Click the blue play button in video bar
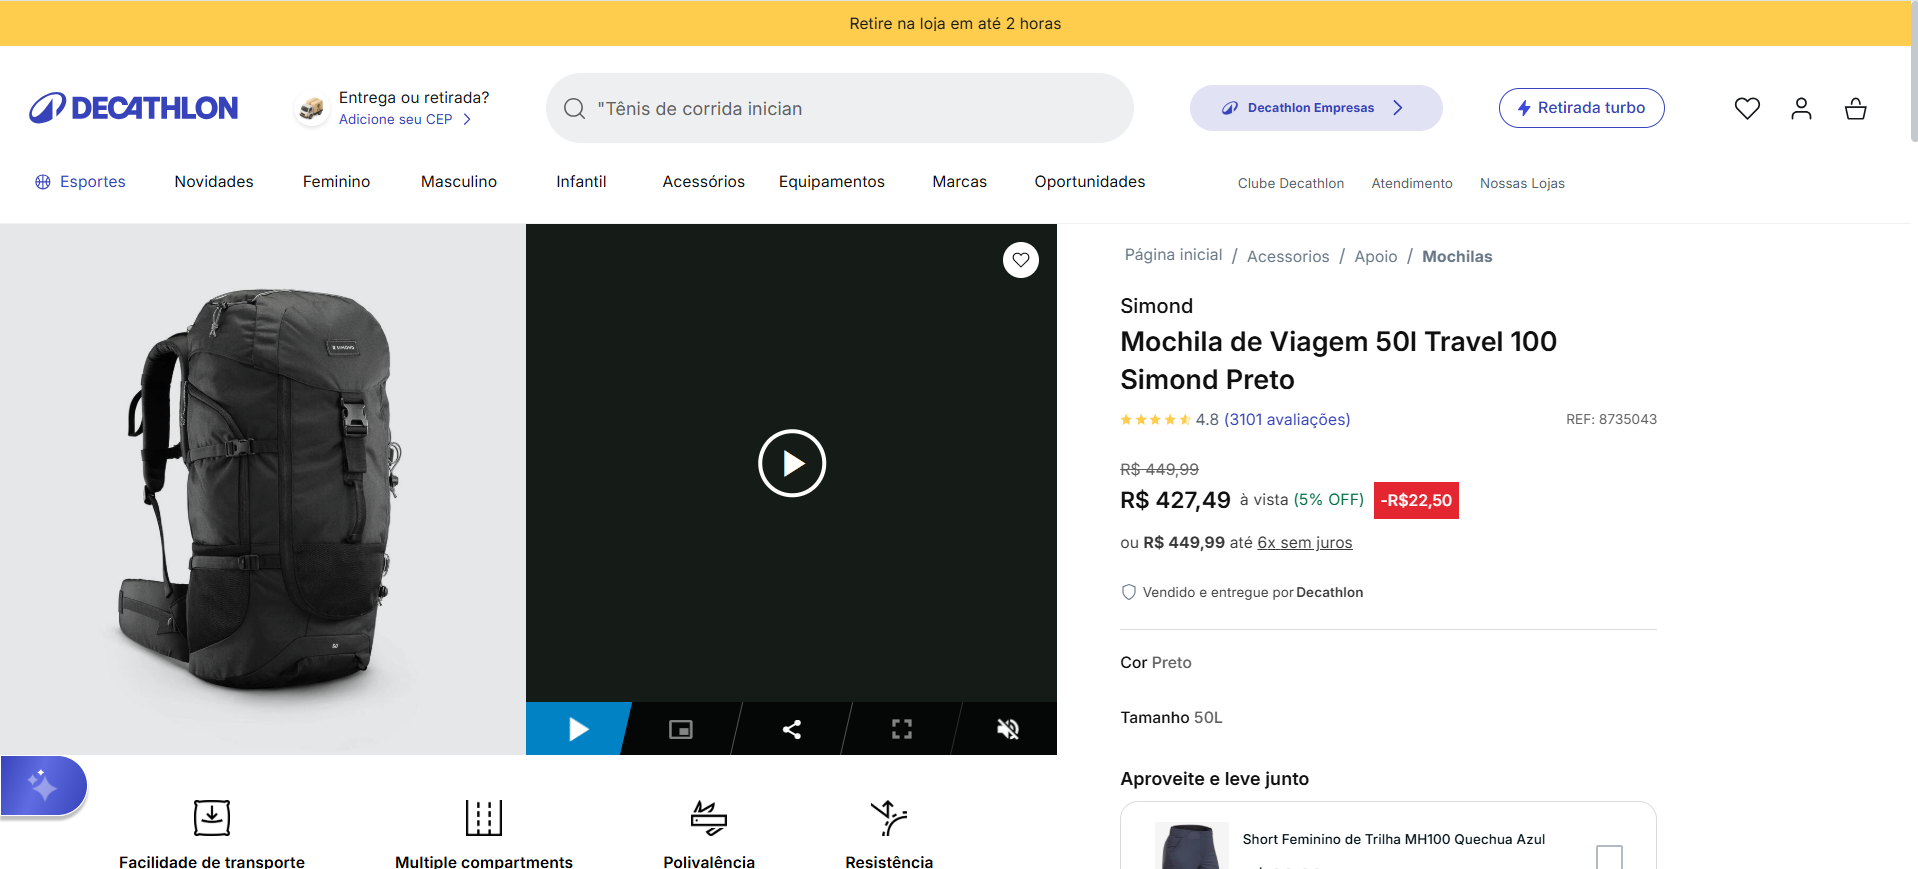The height and width of the screenshot is (869, 1918). 578,729
